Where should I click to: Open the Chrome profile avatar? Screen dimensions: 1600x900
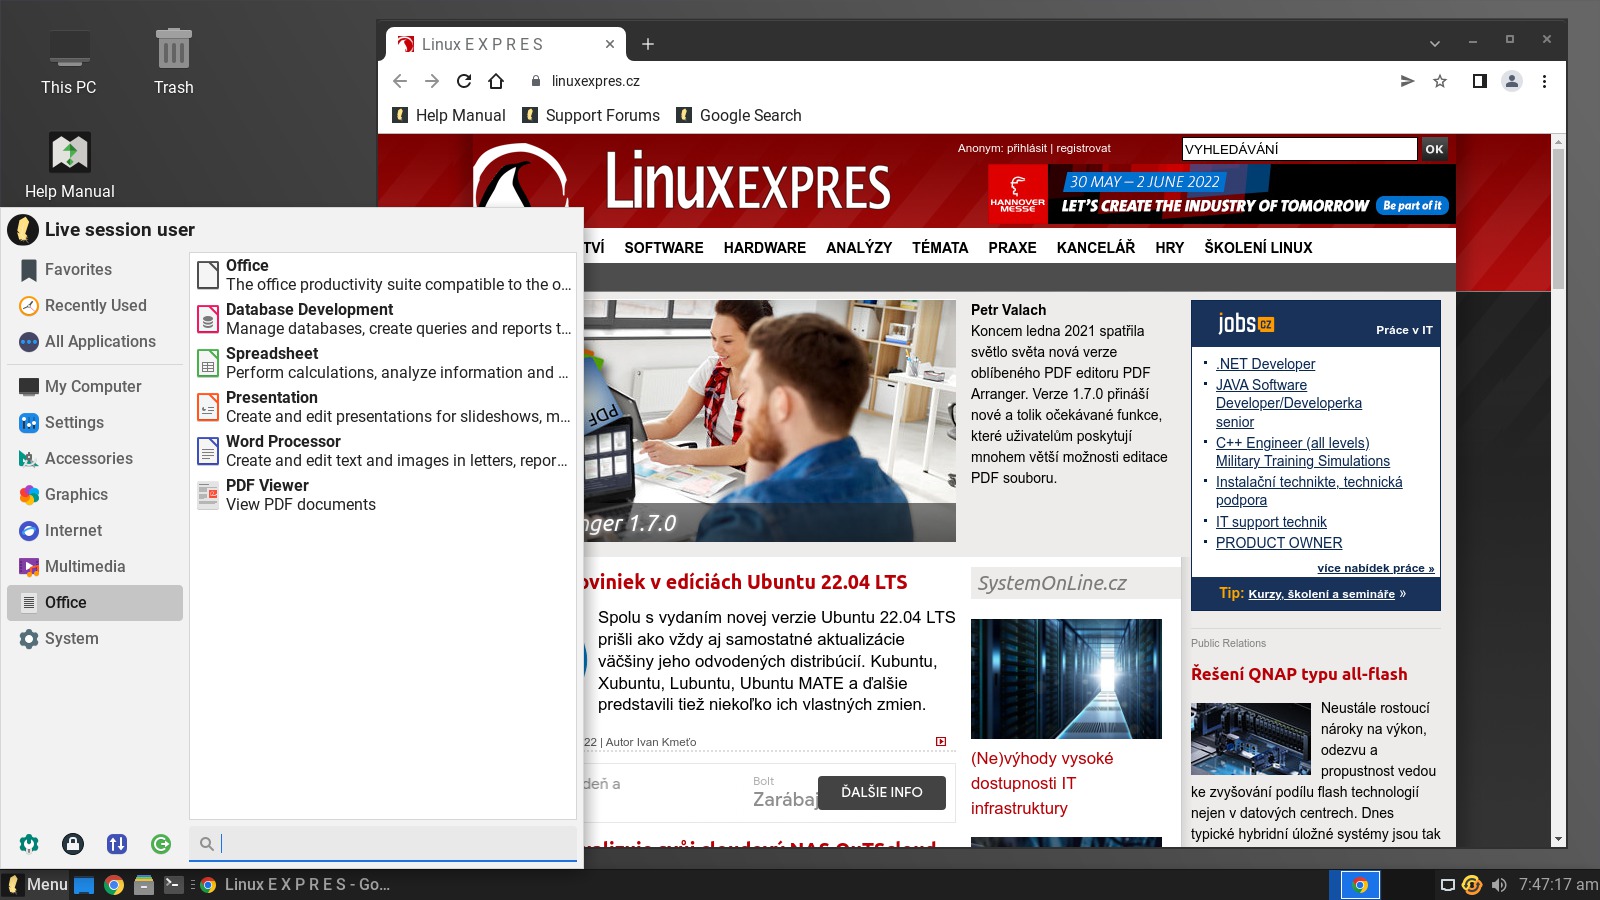coord(1512,81)
